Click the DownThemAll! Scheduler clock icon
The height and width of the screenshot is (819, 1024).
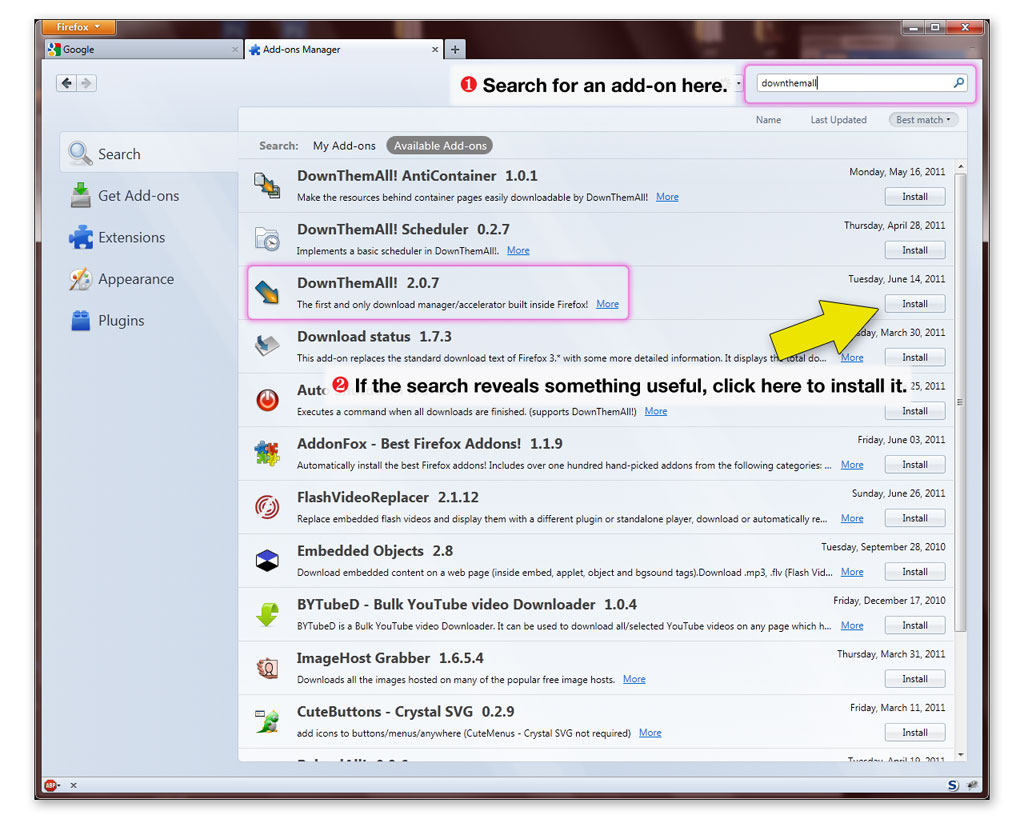coord(267,239)
